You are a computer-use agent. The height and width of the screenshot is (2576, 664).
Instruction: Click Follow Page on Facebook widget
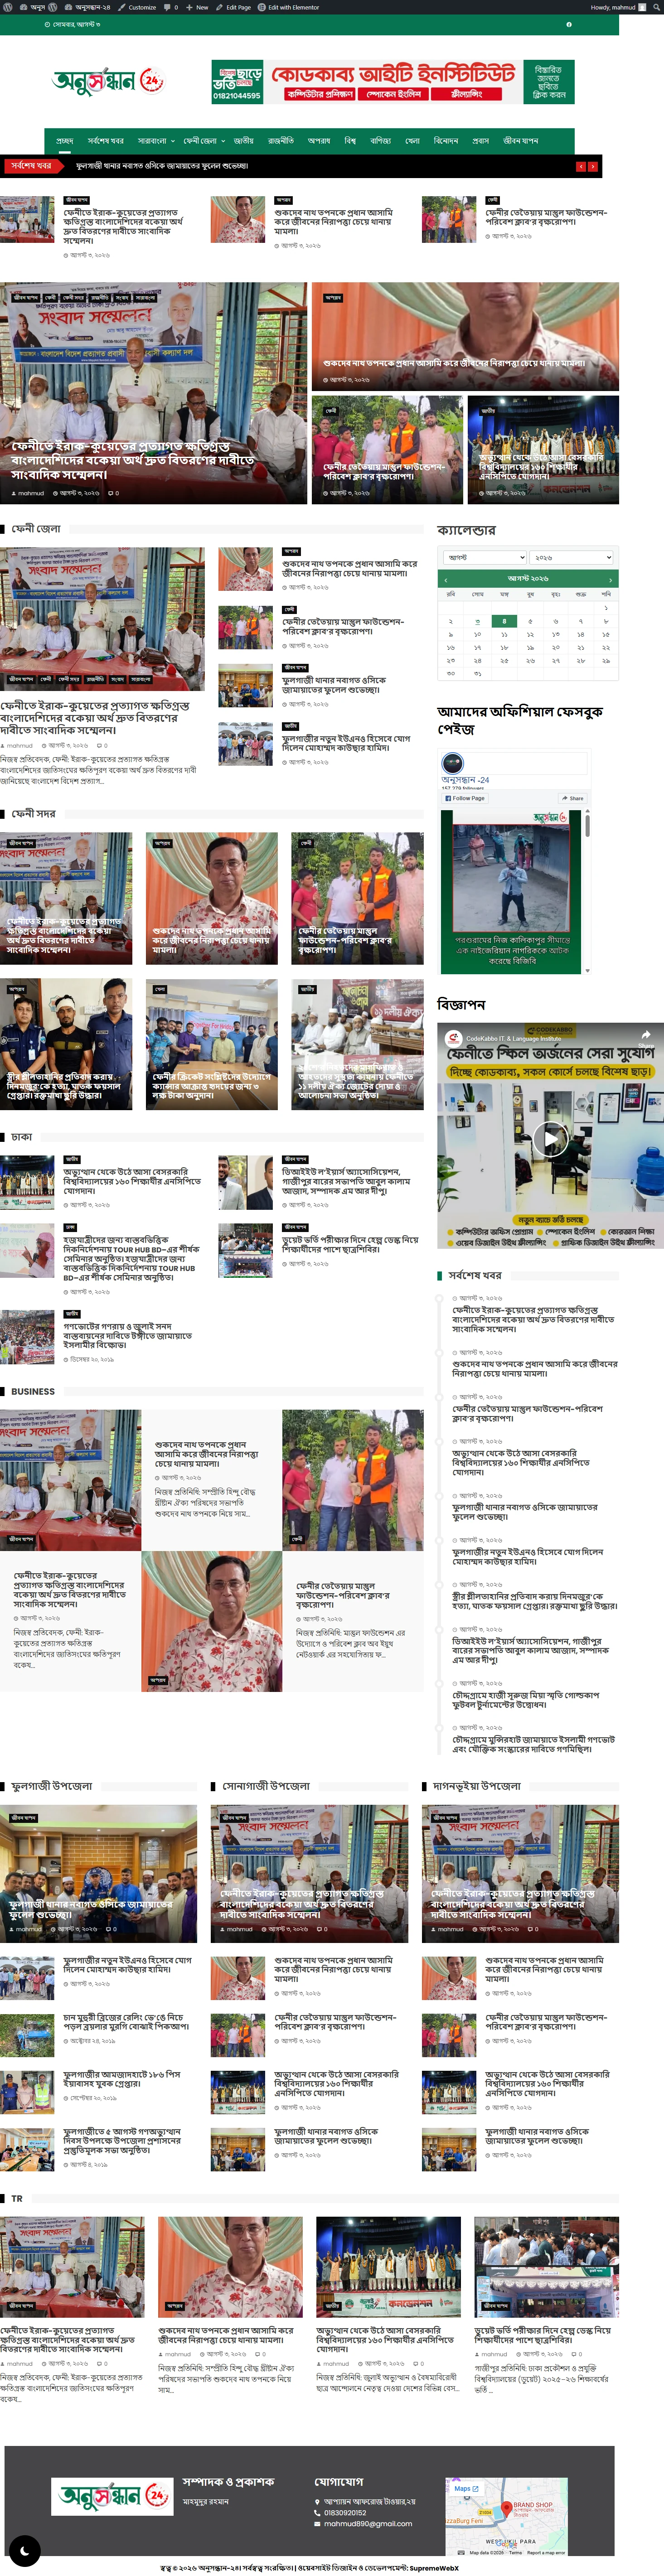465,798
